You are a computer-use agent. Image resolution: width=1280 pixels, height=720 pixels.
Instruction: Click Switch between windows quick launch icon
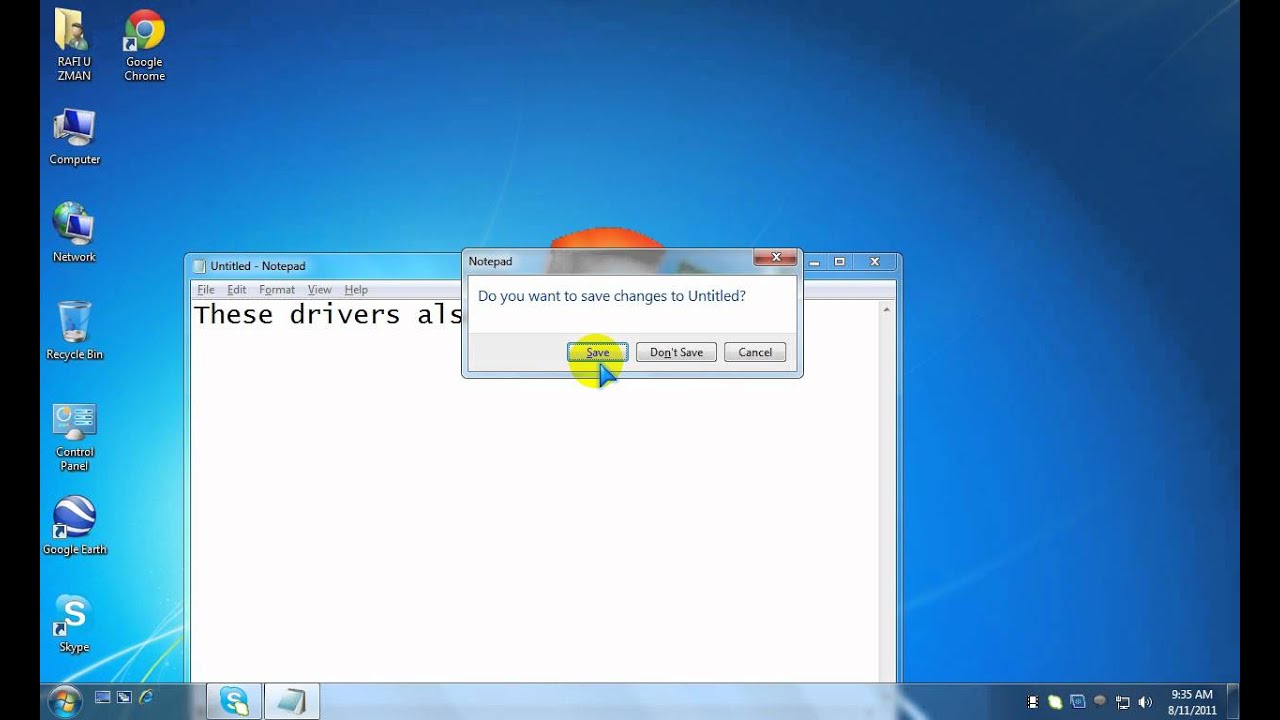(x=124, y=697)
